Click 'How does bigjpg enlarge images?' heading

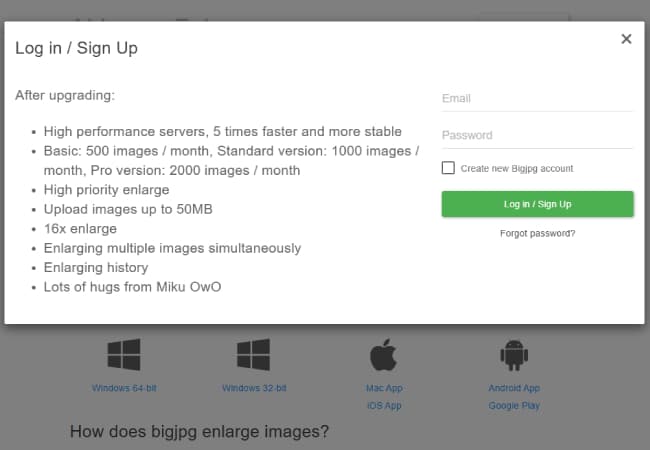point(199,431)
